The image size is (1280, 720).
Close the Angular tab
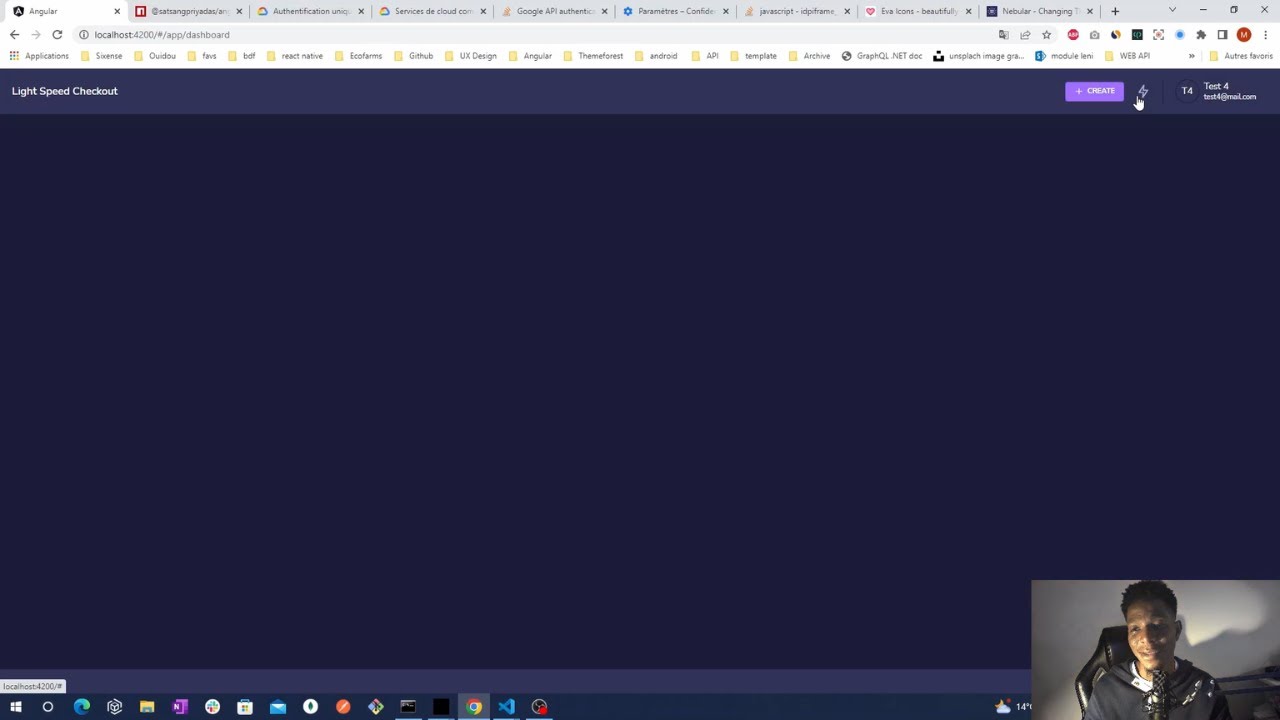[x=117, y=11]
